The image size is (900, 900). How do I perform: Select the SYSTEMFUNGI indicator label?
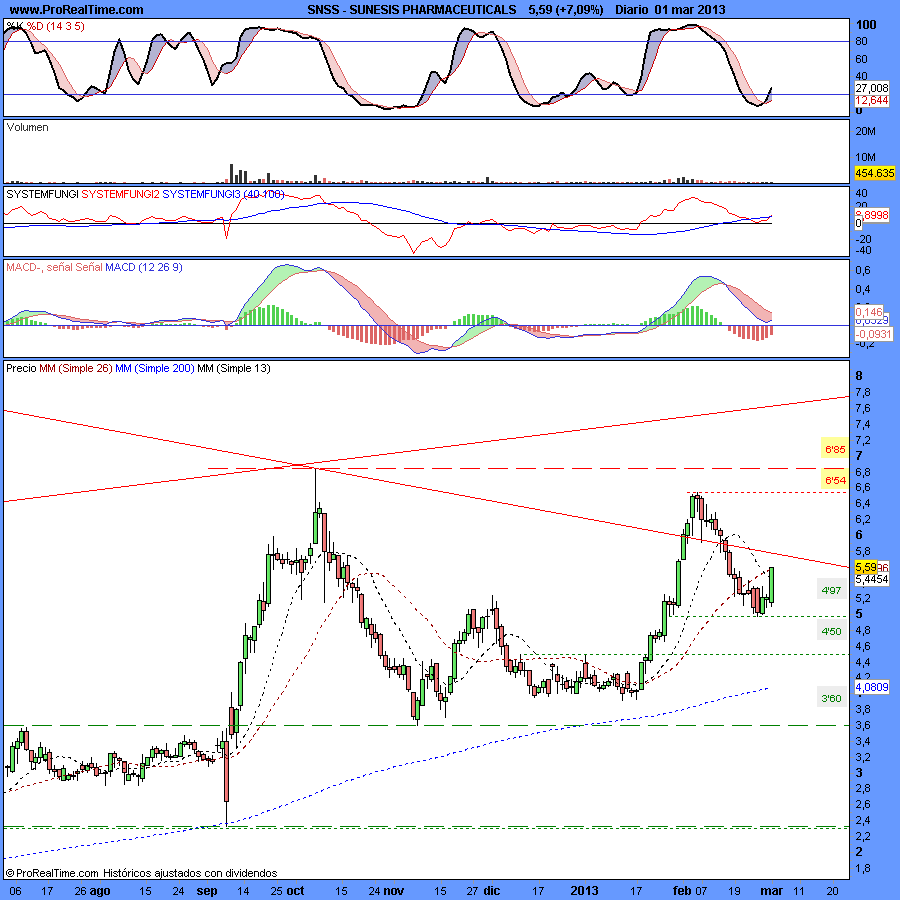coord(42,194)
